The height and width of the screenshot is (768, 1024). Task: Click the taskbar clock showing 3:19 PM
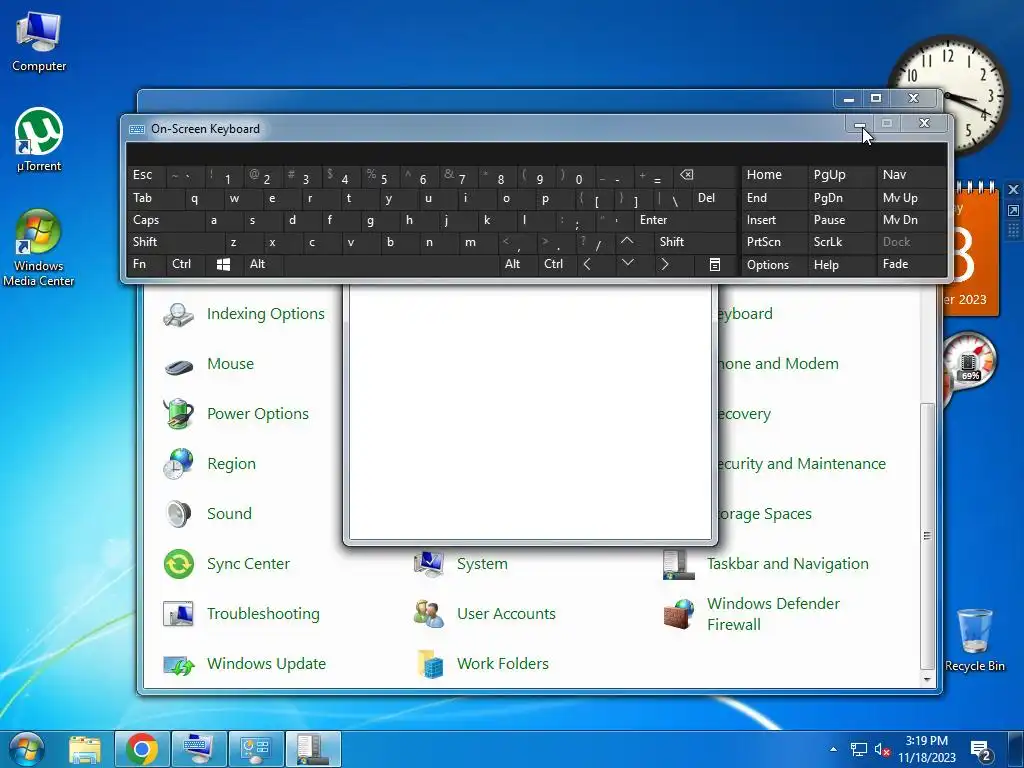(x=926, y=749)
